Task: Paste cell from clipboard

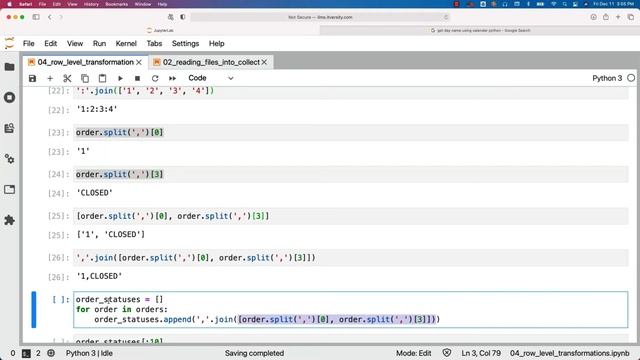Action: pos(102,78)
